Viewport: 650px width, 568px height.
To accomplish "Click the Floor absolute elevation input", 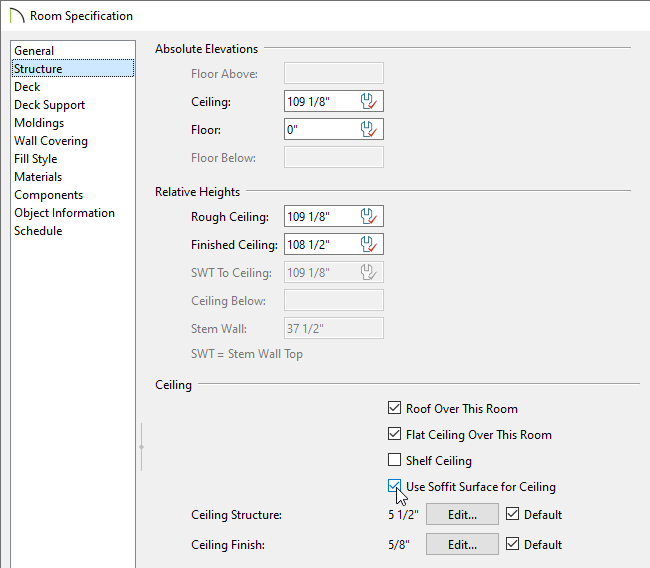I will pos(334,129).
